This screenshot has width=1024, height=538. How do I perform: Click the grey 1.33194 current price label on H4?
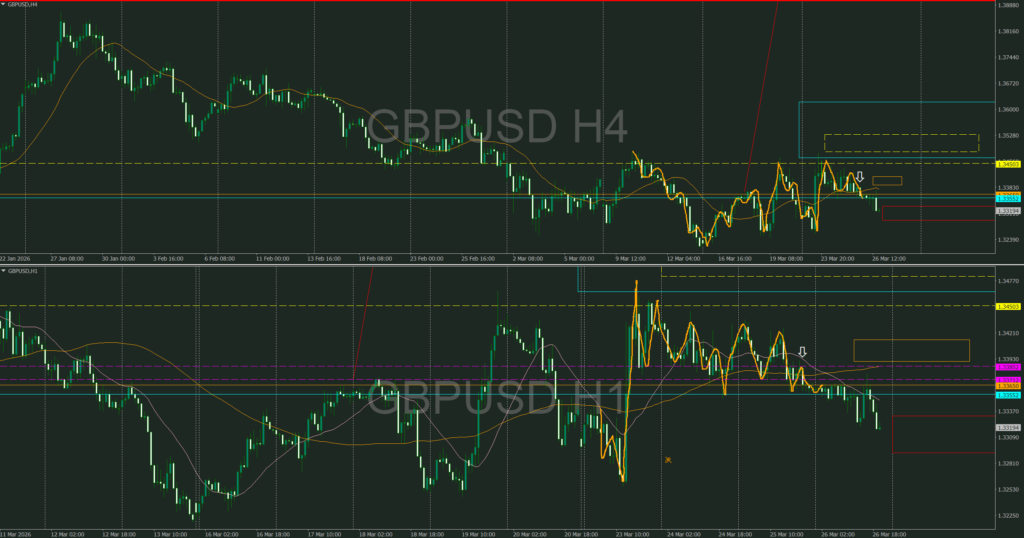(1008, 211)
